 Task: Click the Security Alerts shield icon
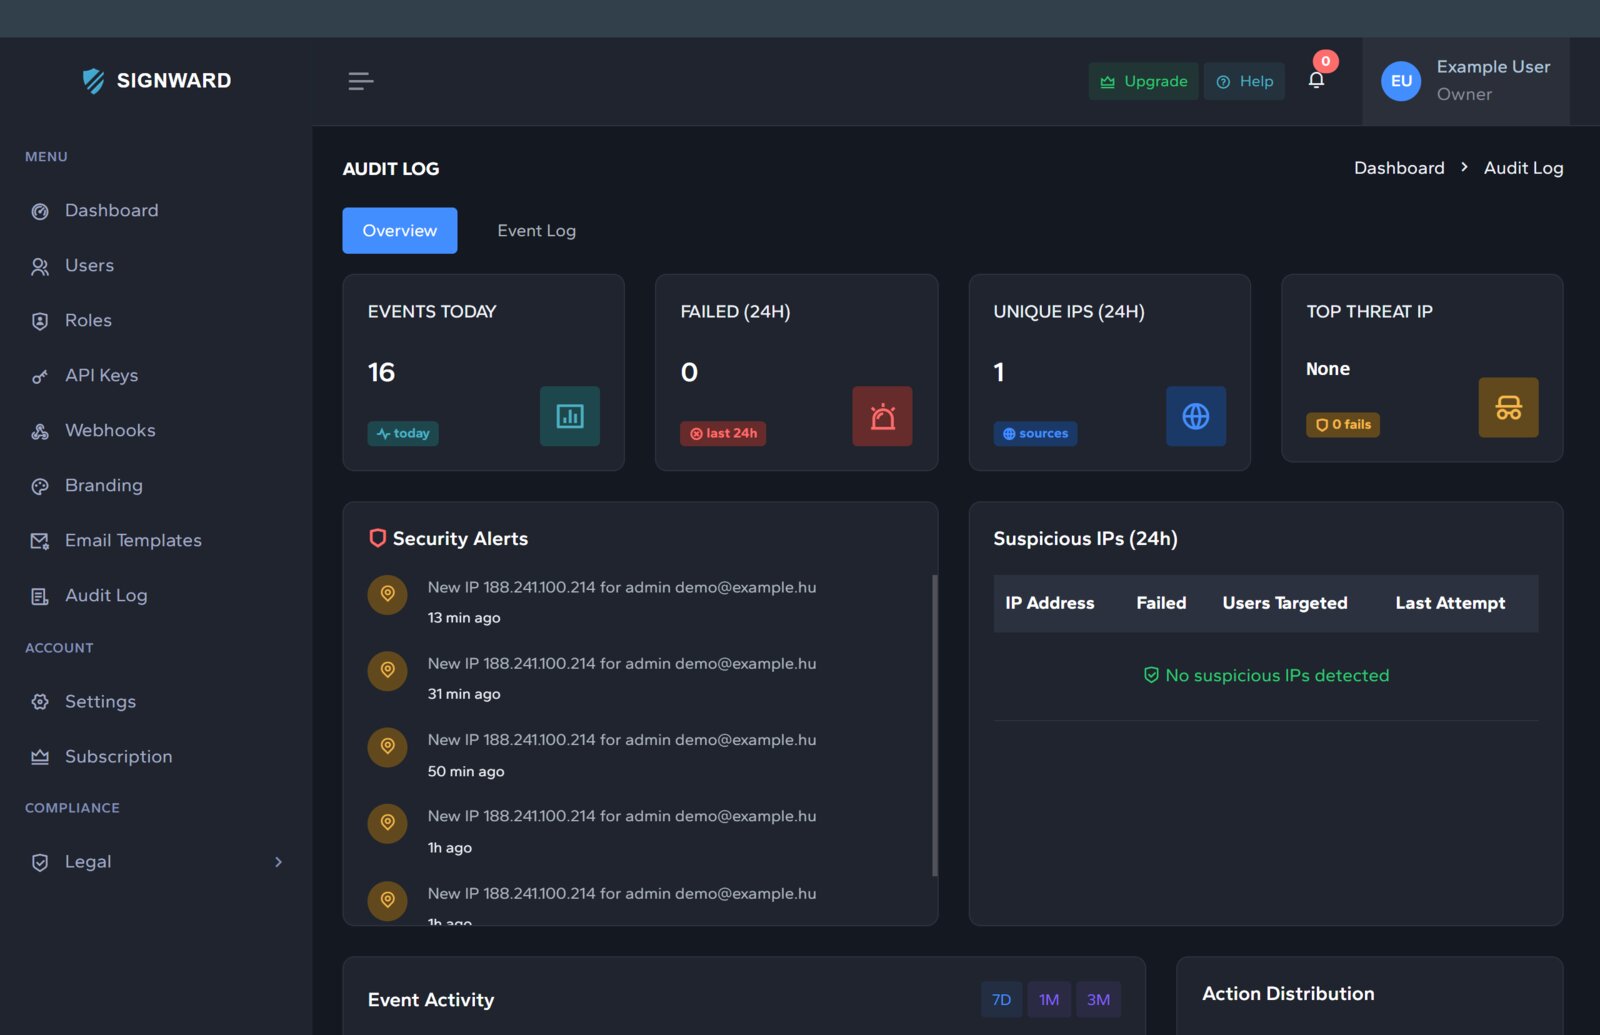(x=377, y=538)
